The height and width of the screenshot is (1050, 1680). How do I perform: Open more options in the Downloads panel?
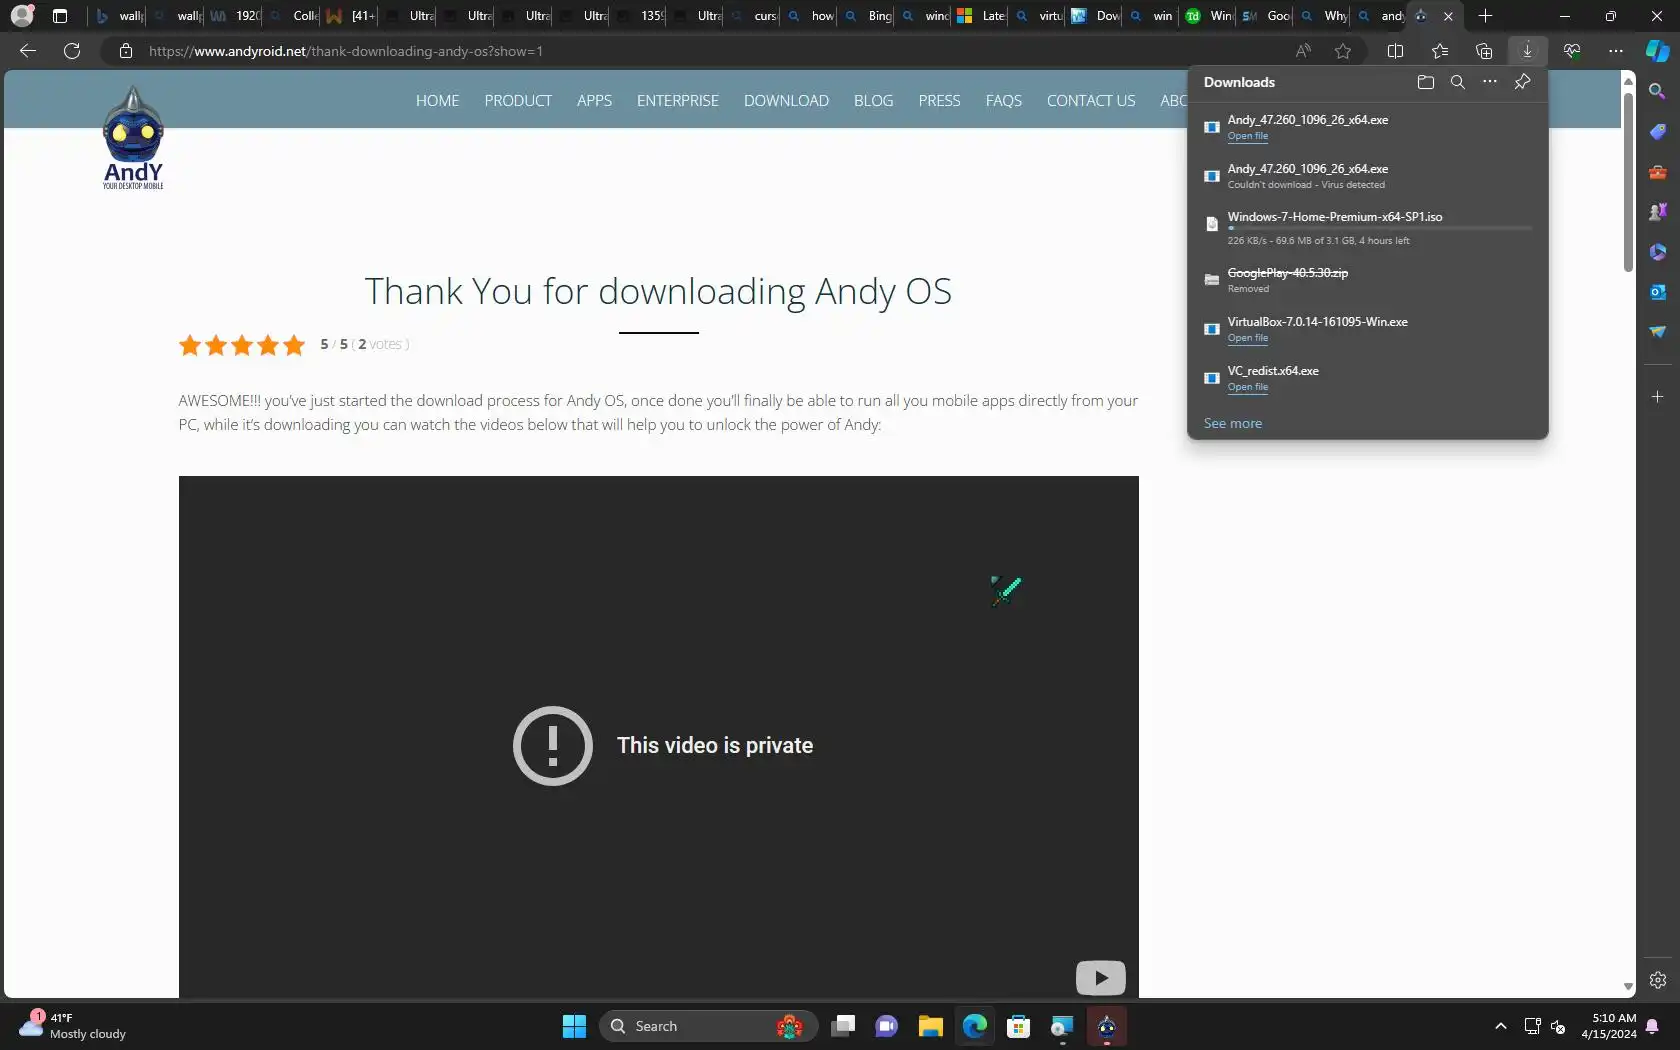pyautogui.click(x=1490, y=82)
